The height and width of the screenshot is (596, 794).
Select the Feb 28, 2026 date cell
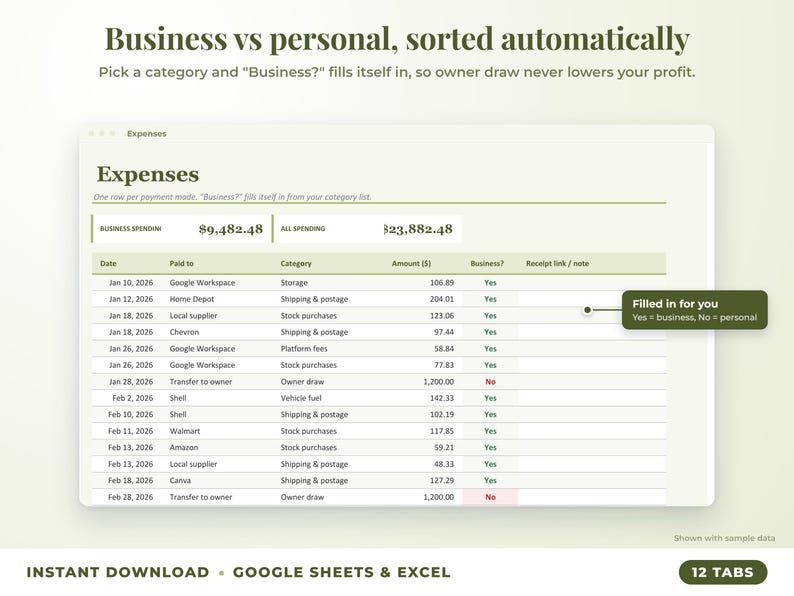(x=130, y=497)
